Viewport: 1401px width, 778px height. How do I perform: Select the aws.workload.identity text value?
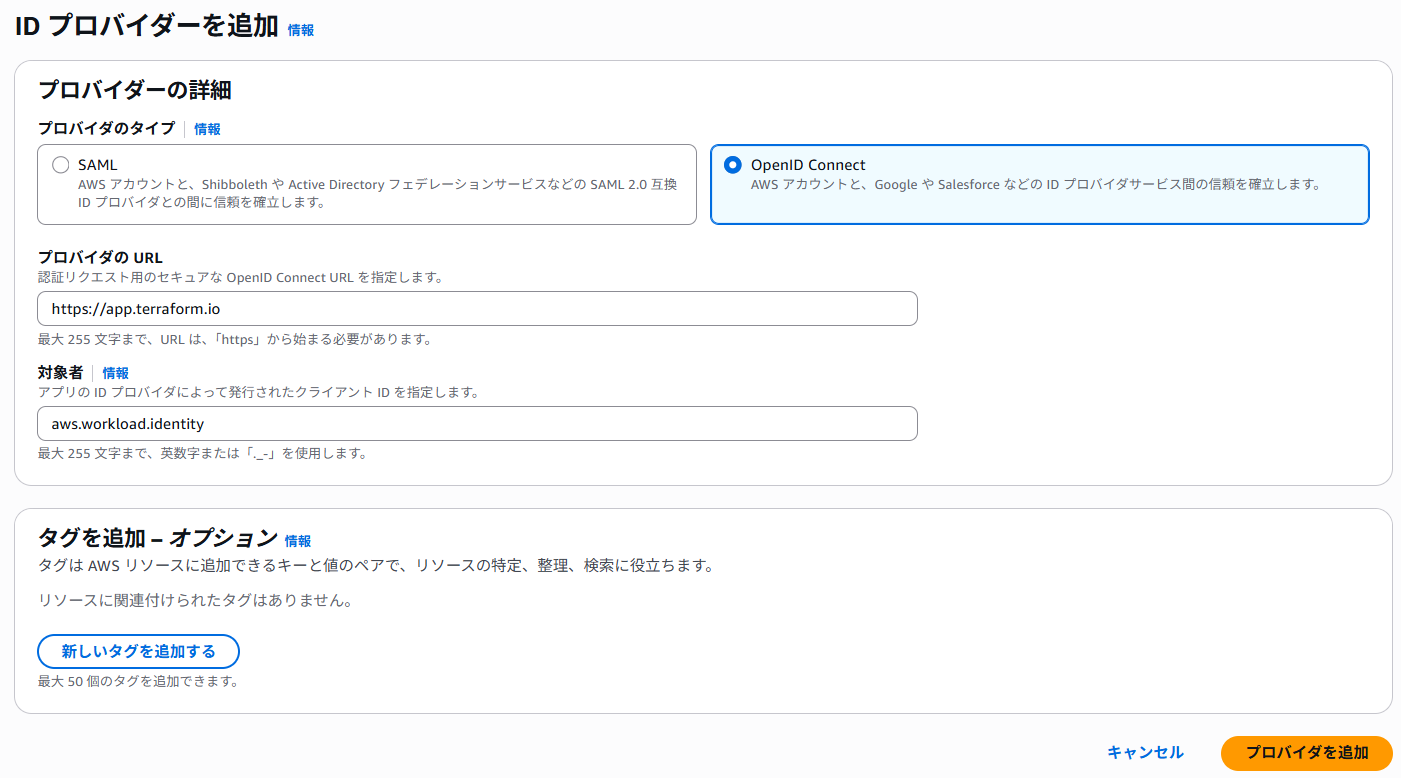(x=125, y=423)
